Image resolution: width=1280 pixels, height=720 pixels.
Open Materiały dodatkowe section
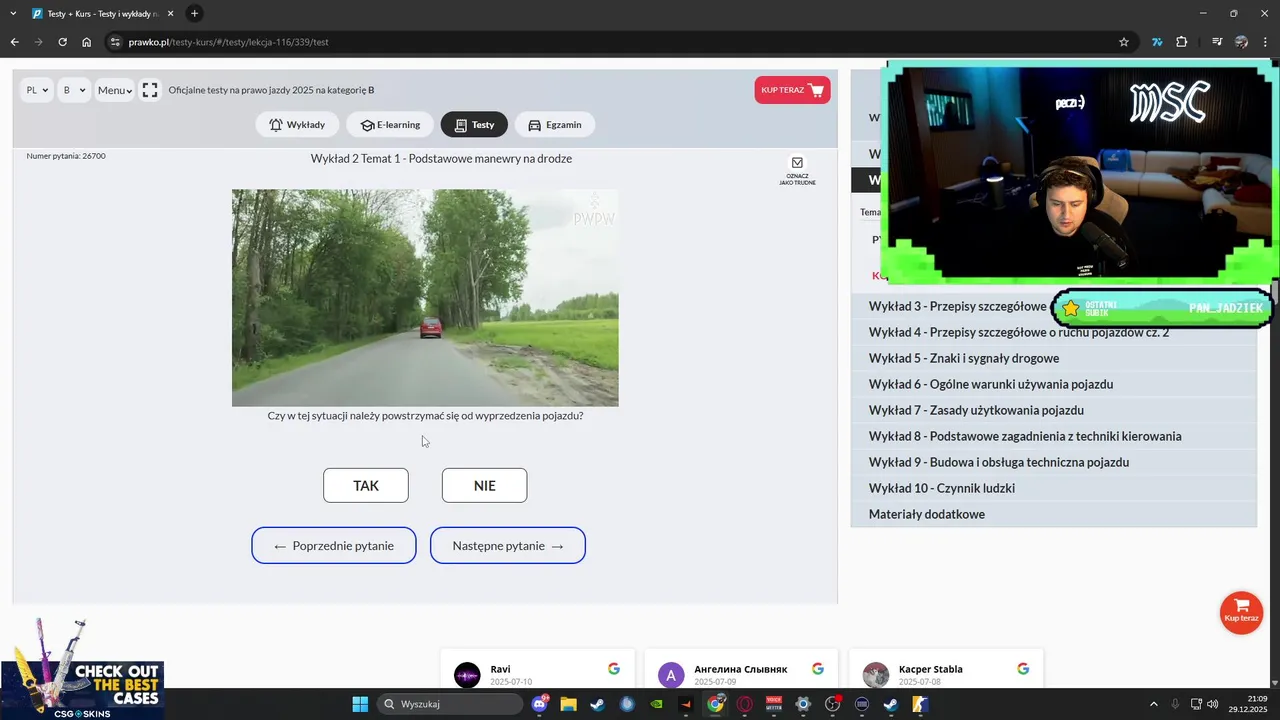[1053, 514]
